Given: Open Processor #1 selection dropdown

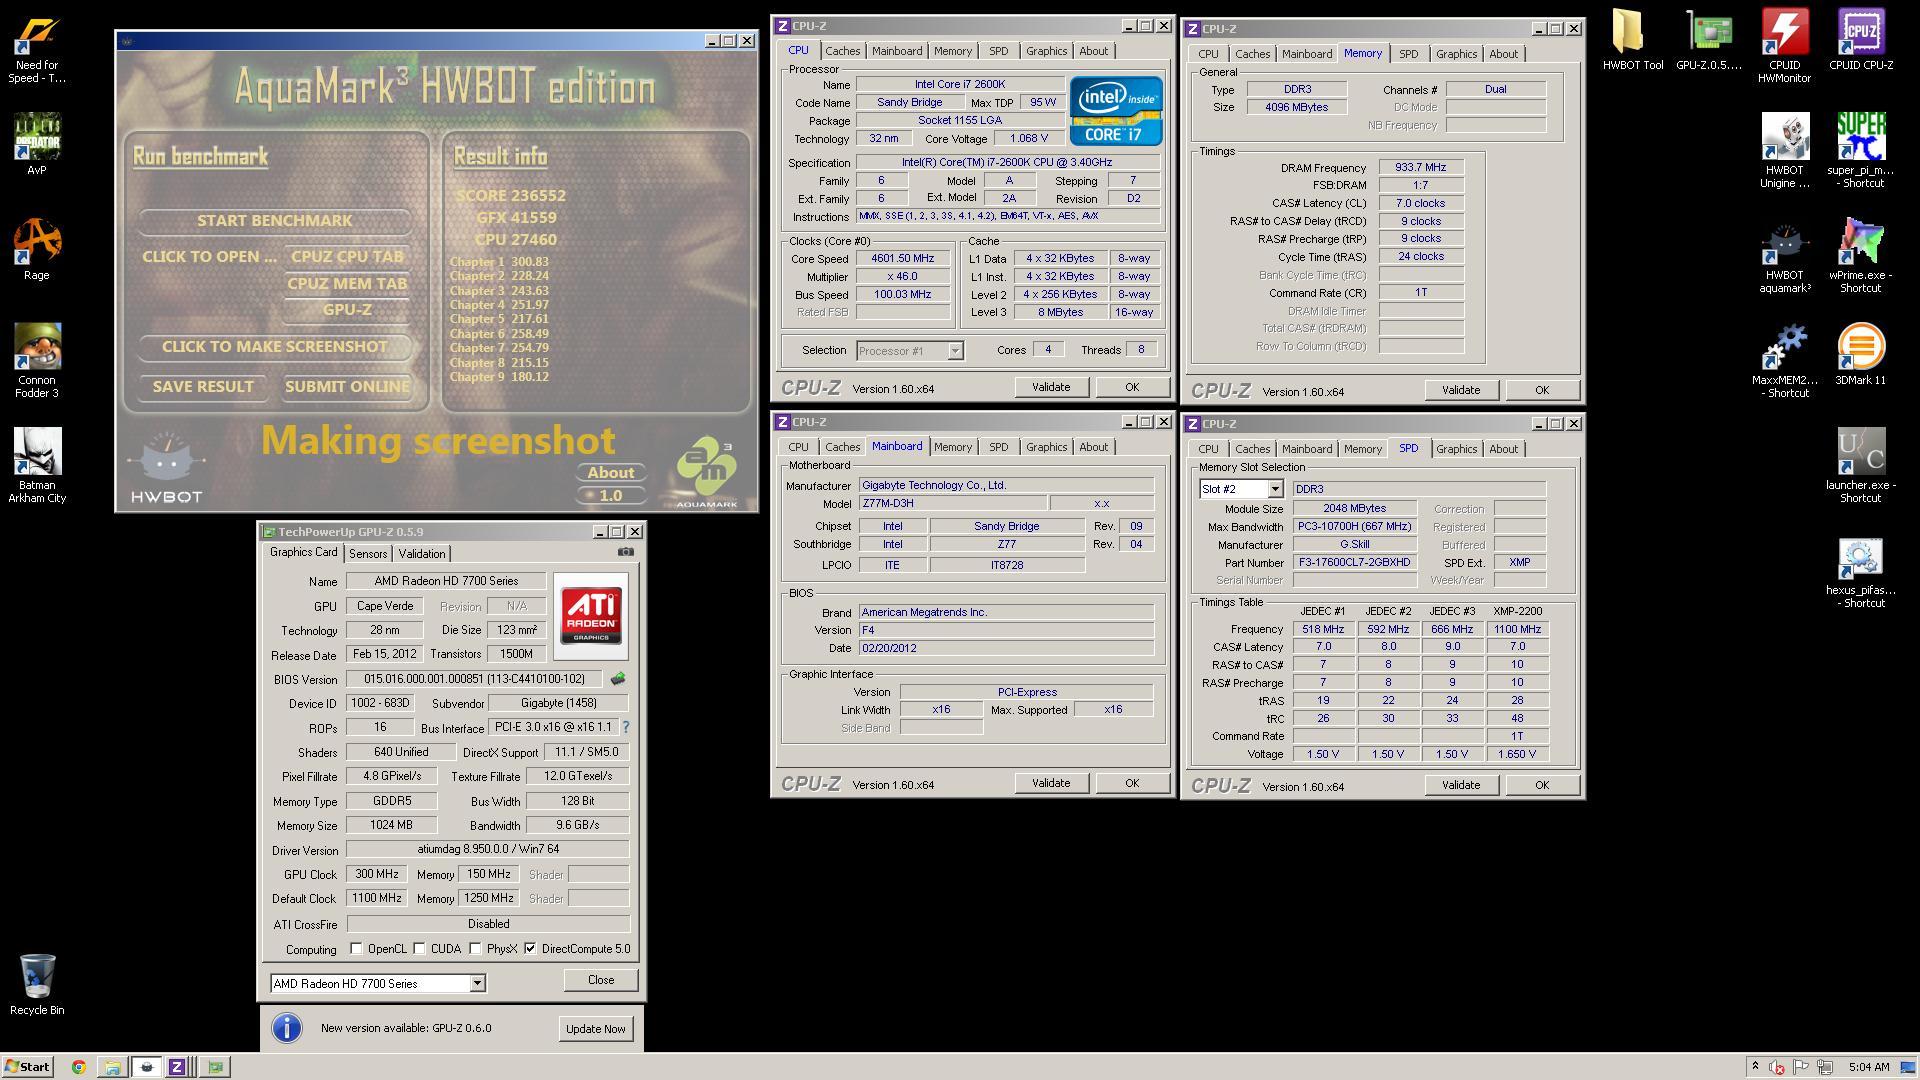Looking at the screenshot, I should point(955,350).
